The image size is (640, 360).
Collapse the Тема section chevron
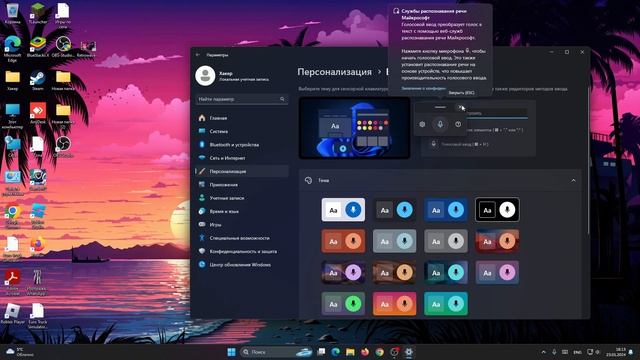[573, 180]
